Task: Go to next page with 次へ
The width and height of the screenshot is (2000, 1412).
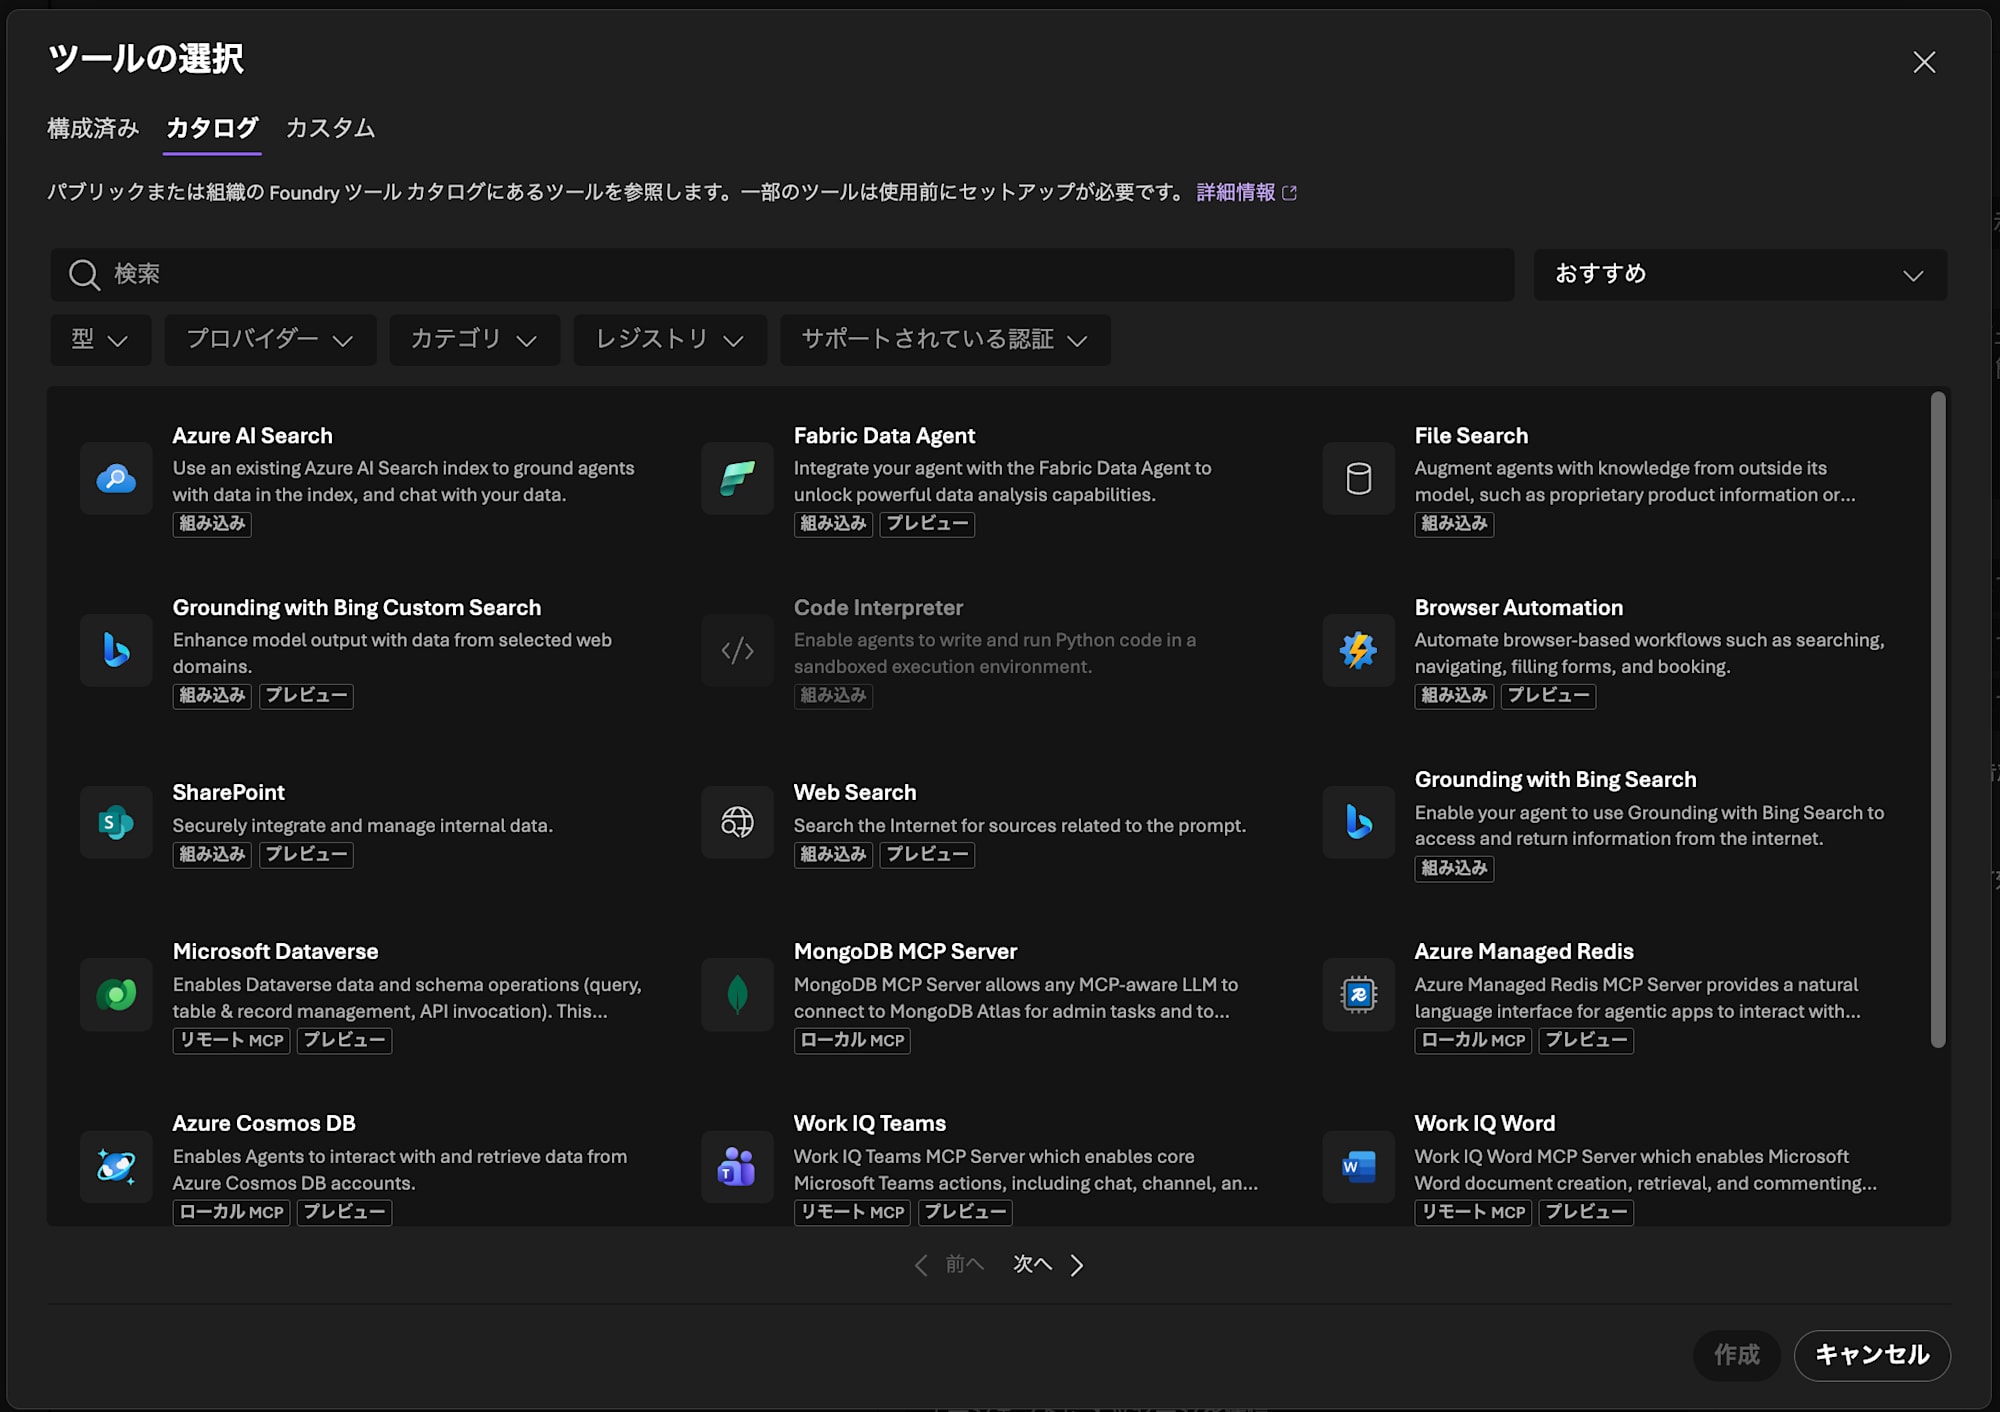Action: (x=1046, y=1265)
